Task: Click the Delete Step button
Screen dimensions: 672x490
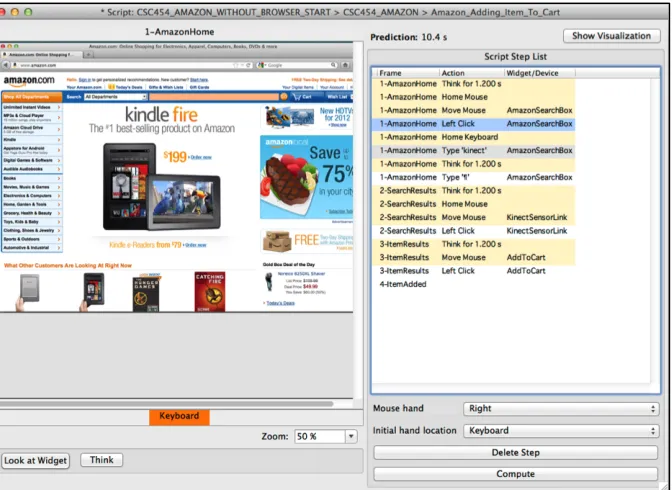Action: click(x=516, y=453)
